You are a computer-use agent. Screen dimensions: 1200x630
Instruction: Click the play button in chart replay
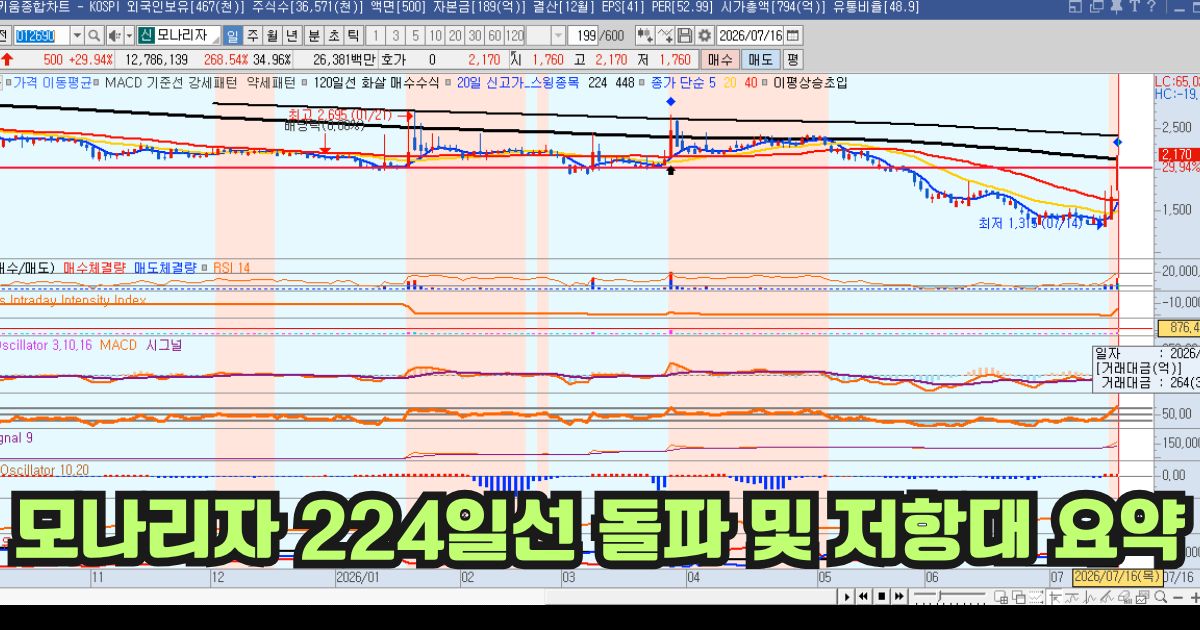tap(847, 597)
